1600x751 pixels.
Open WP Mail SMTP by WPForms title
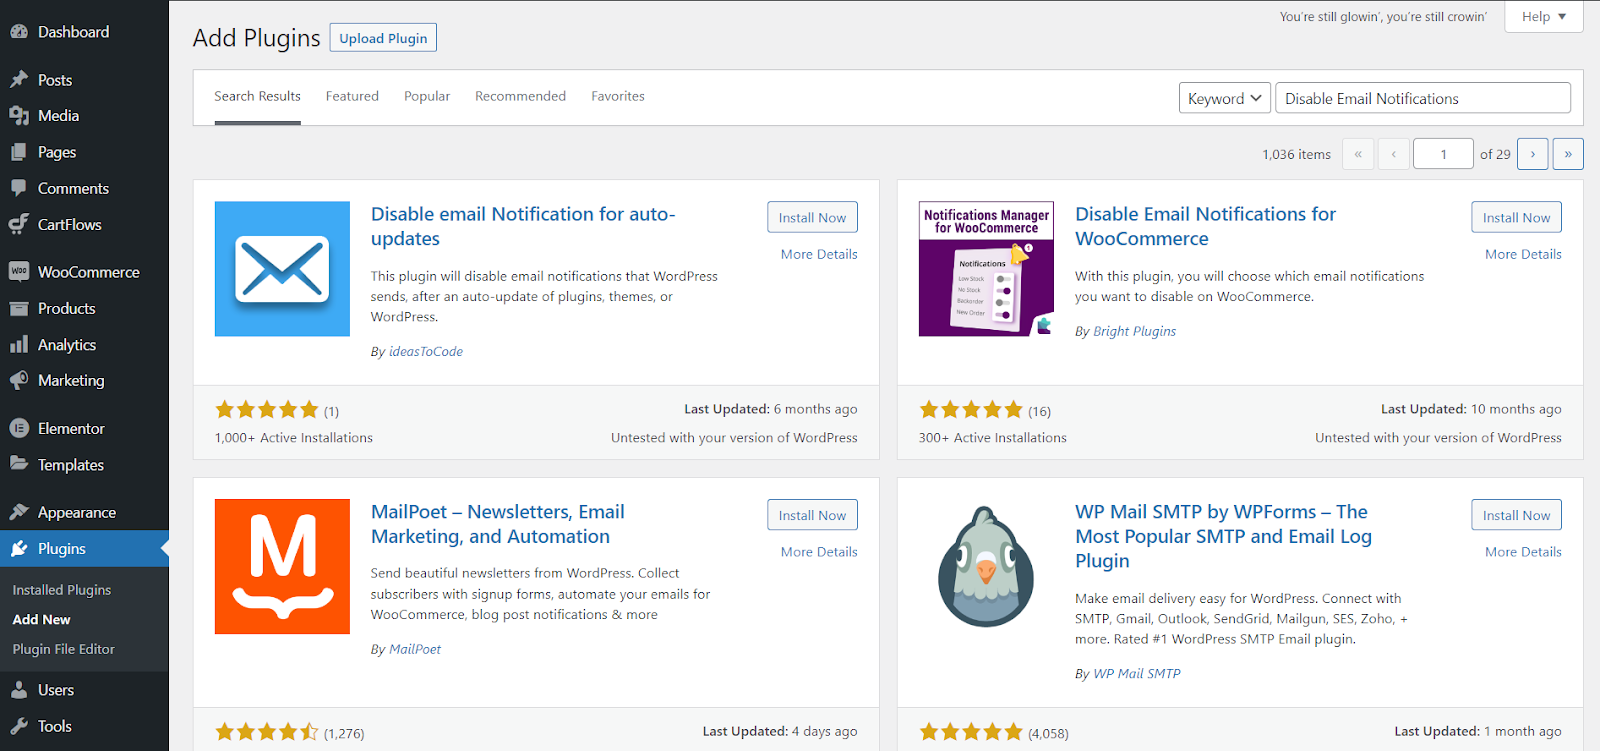(1223, 536)
